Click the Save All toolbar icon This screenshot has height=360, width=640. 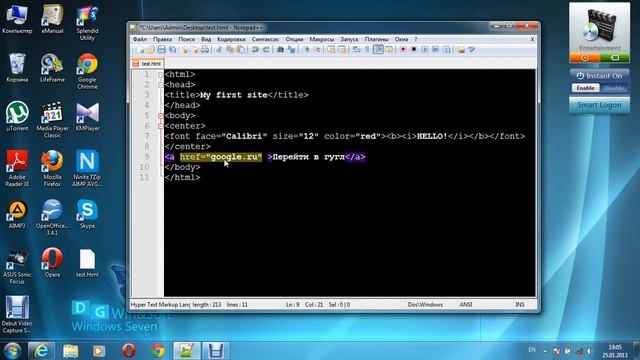172,50
